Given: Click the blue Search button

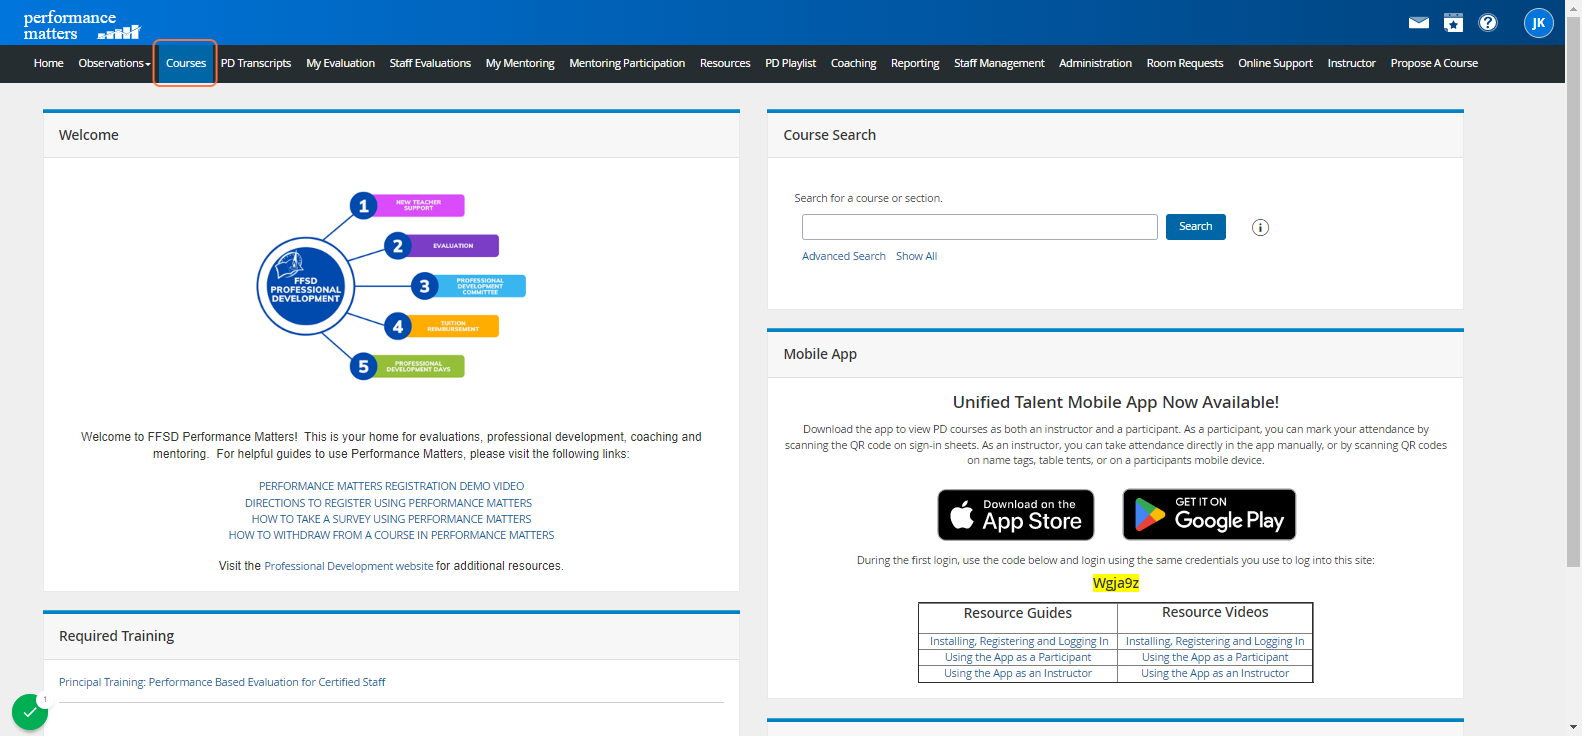Looking at the screenshot, I should [x=1195, y=227].
